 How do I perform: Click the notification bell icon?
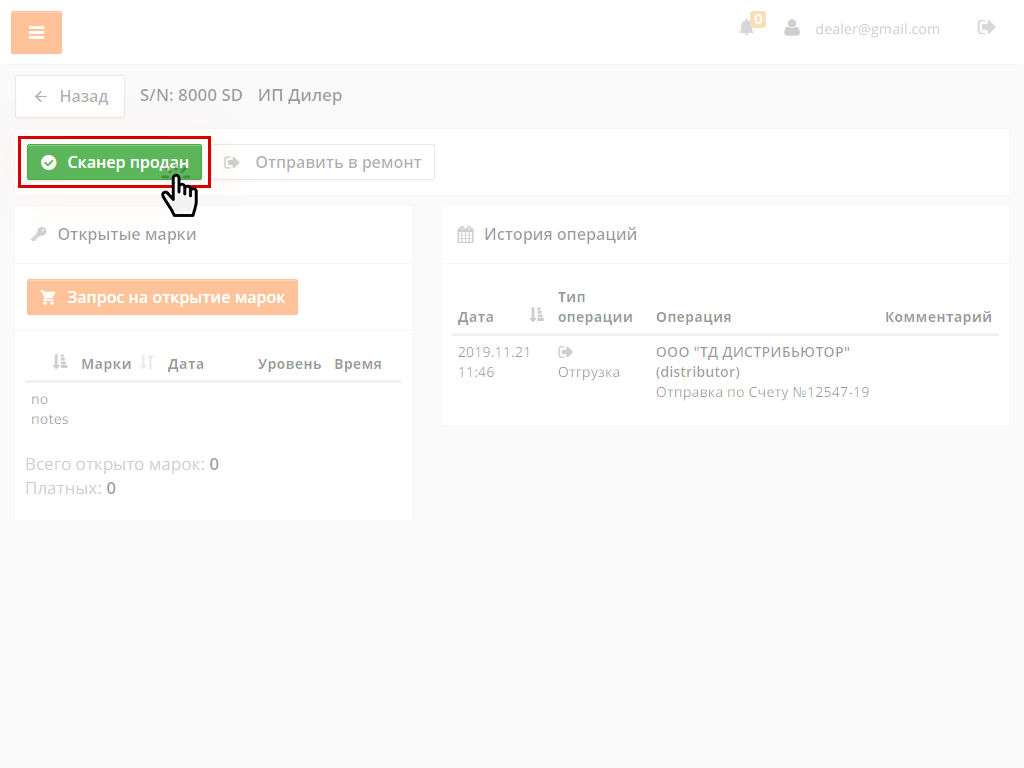pos(746,28)
